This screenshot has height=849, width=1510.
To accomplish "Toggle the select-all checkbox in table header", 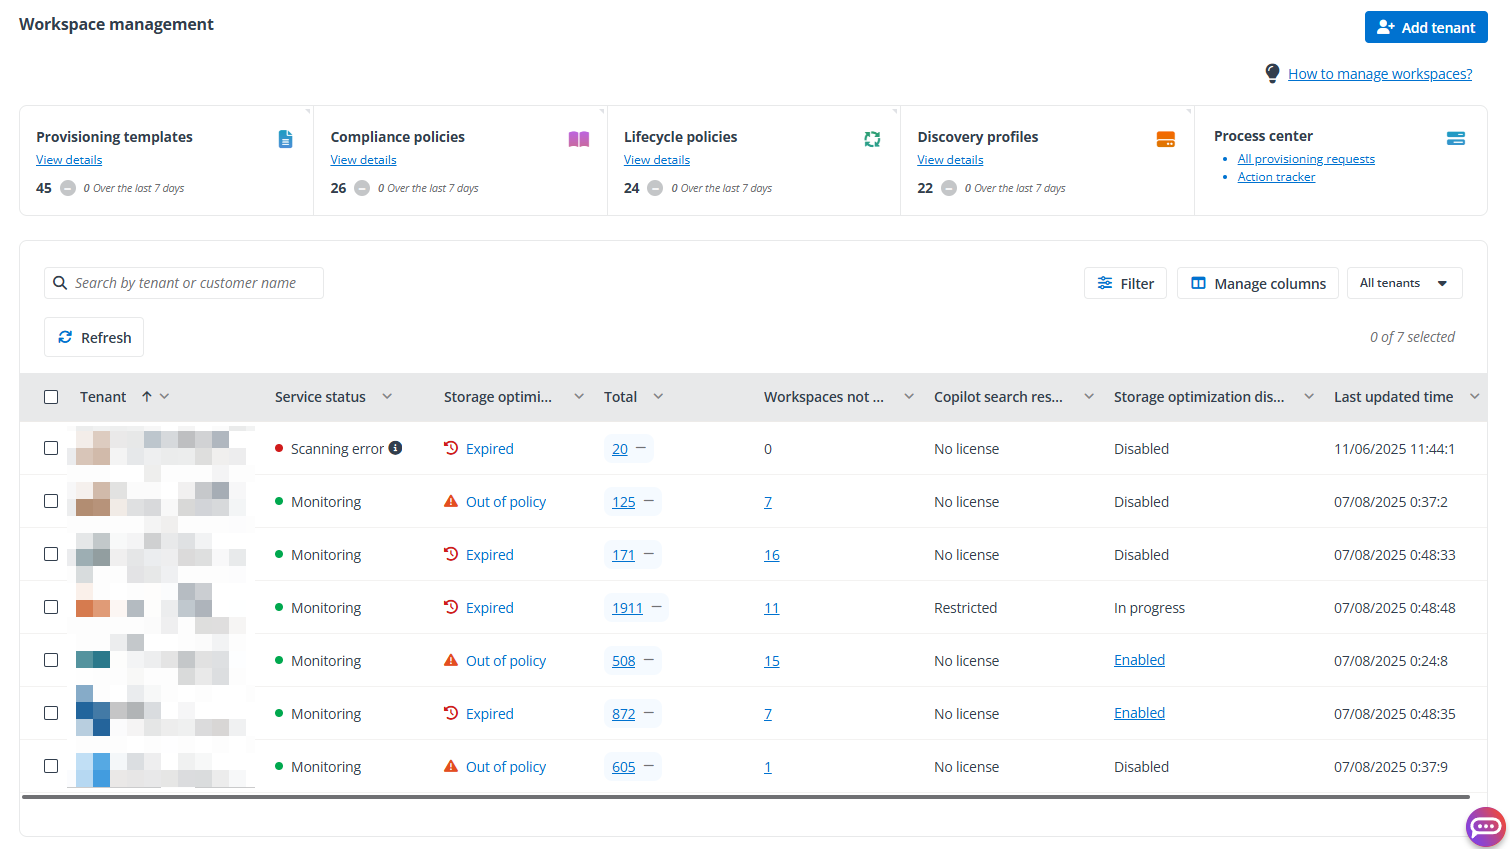I will point(51,397).
